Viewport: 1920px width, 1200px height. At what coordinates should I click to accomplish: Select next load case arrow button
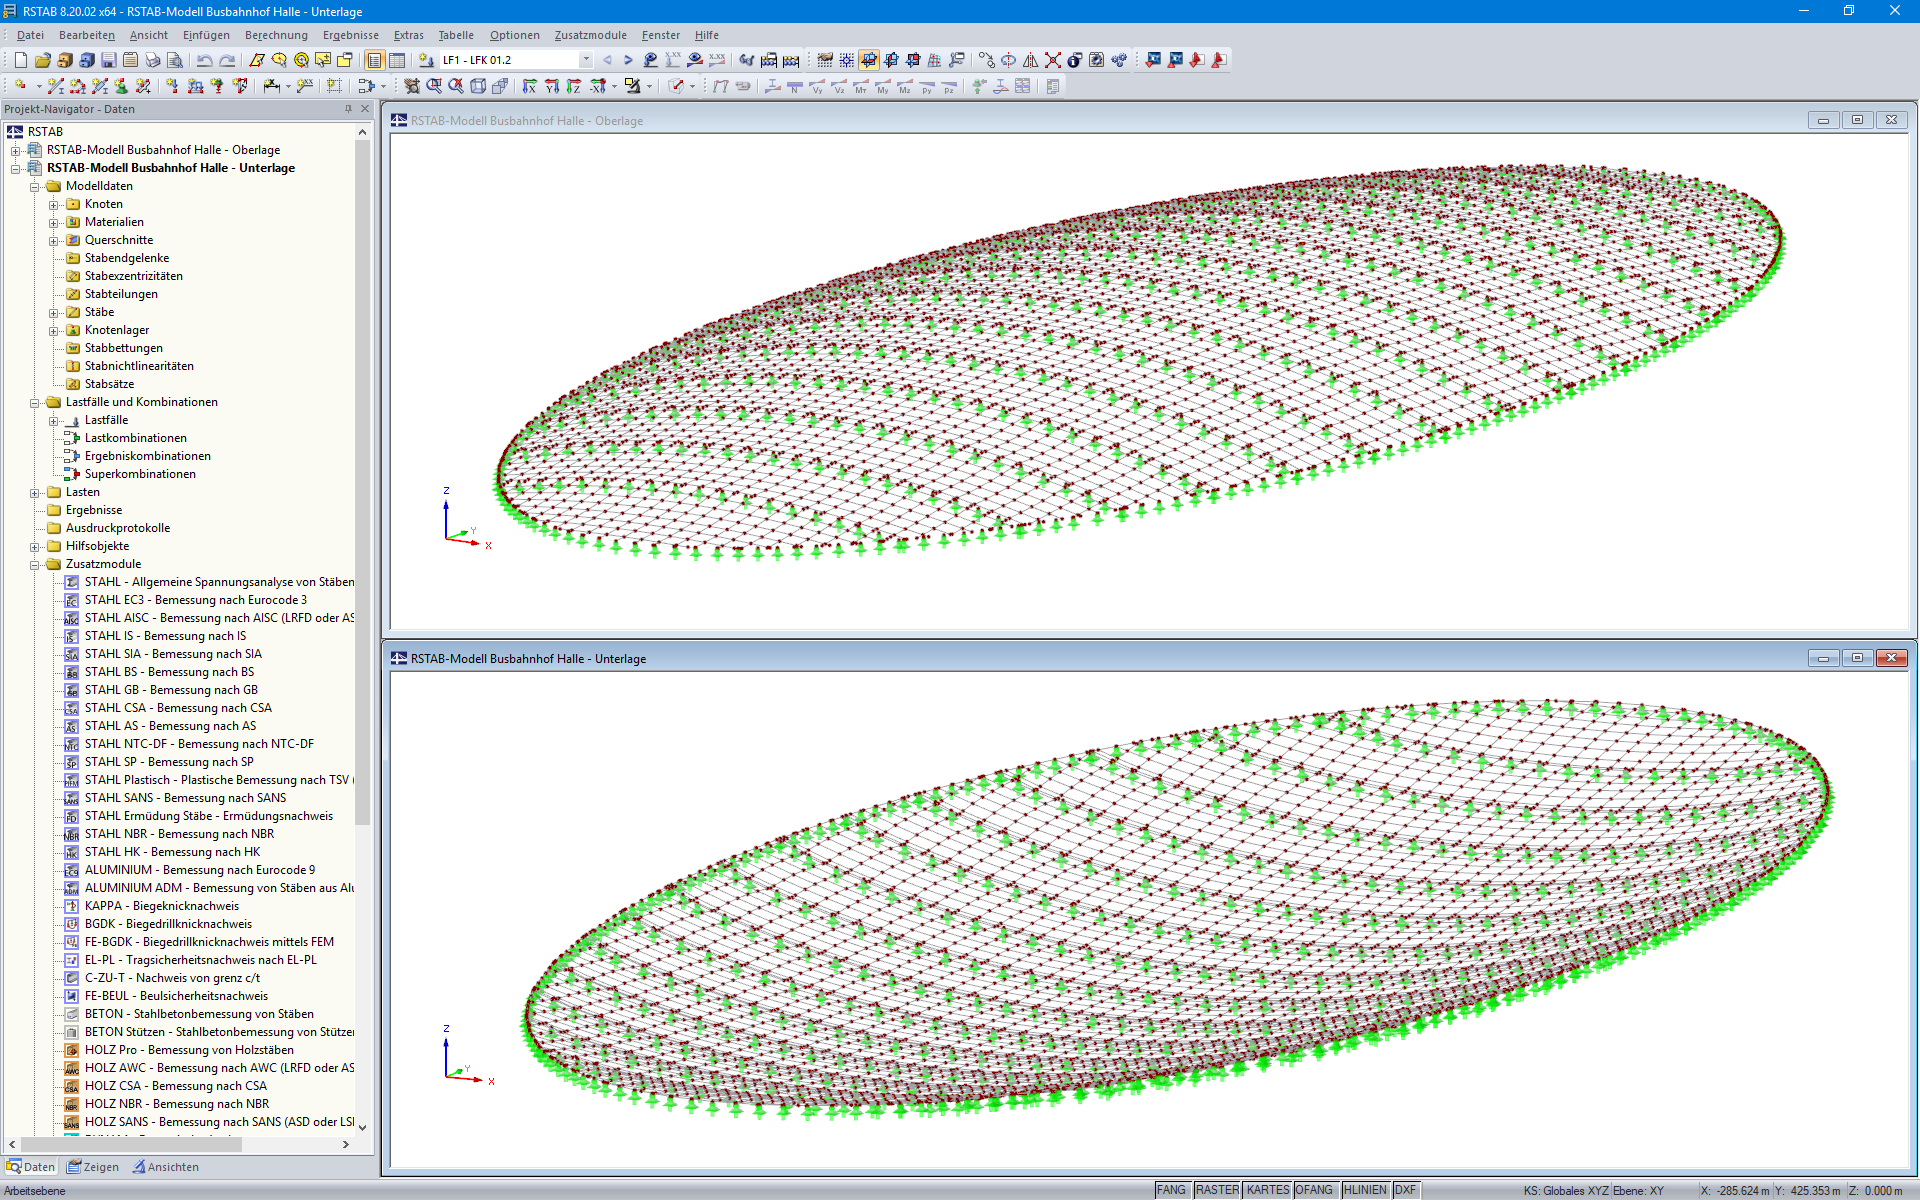(628, 60)
